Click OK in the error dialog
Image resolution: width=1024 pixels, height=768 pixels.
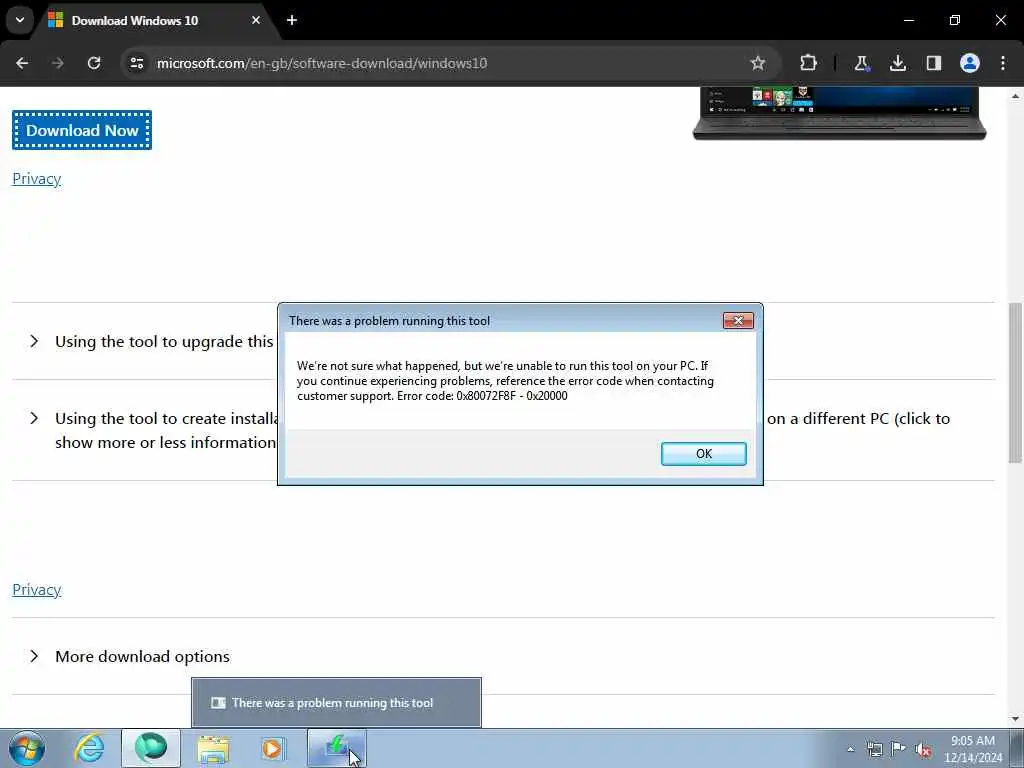coord(703,454)
